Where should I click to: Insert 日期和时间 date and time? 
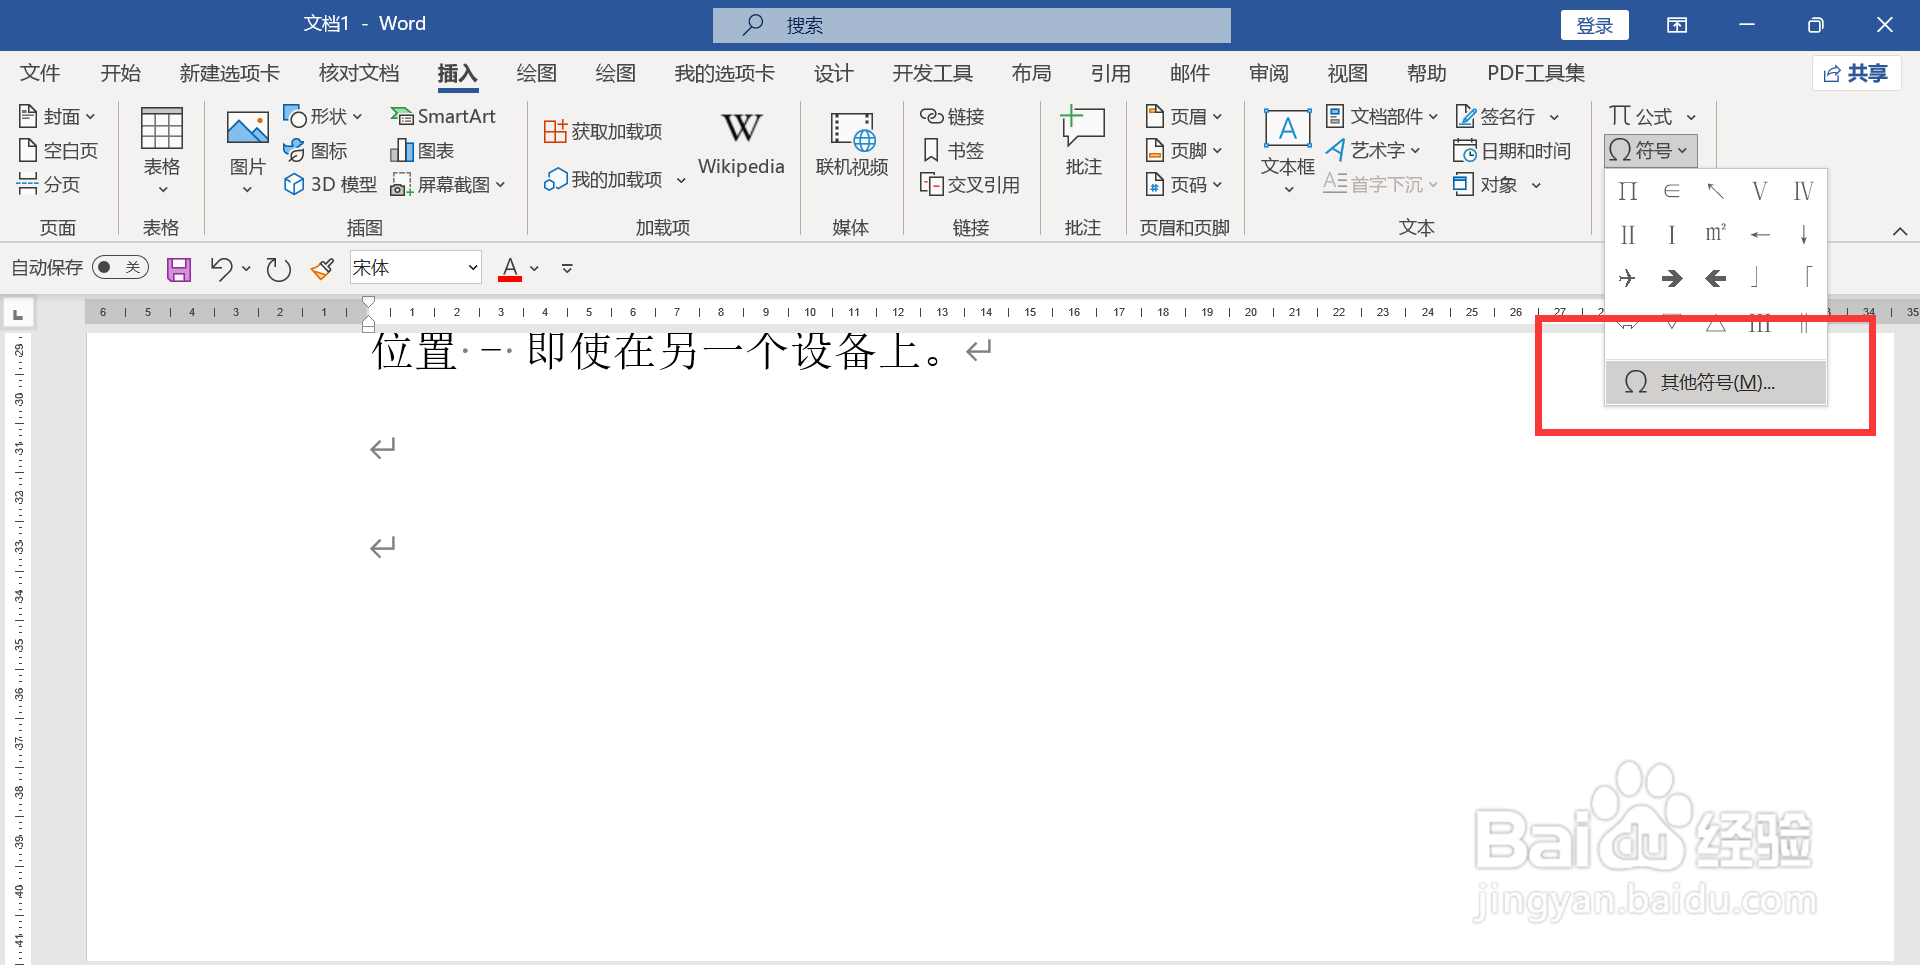point(1512,151)
